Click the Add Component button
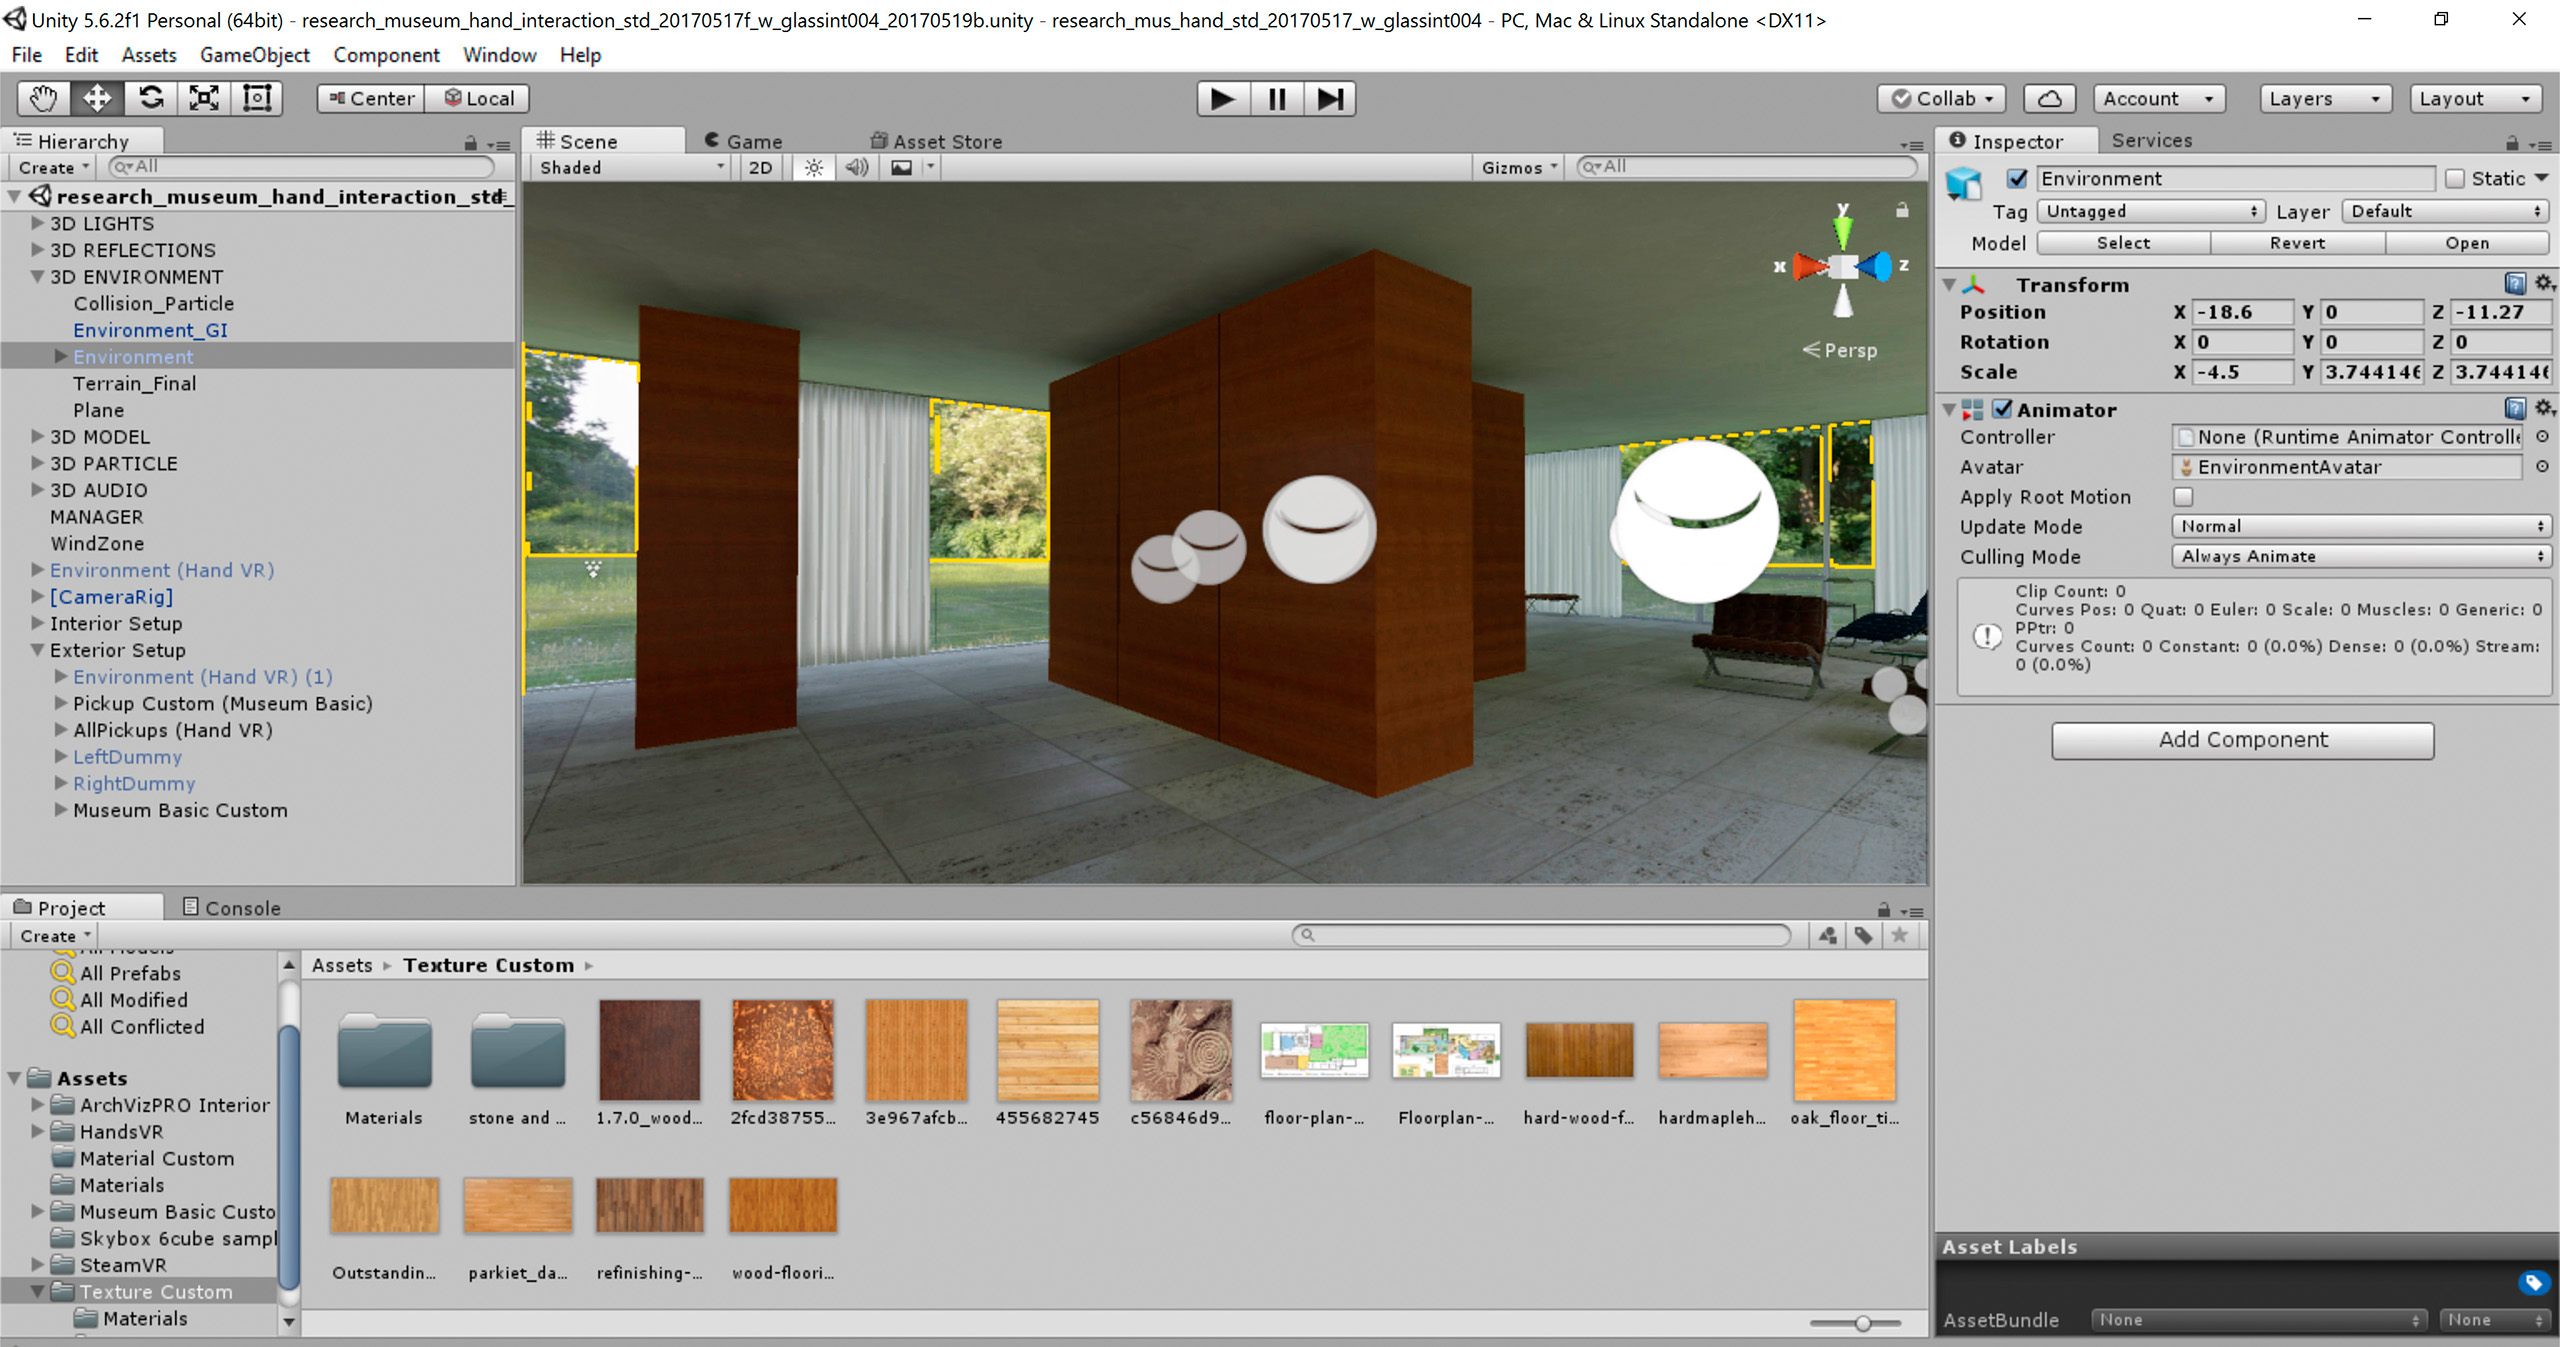 pos(2242,740)
